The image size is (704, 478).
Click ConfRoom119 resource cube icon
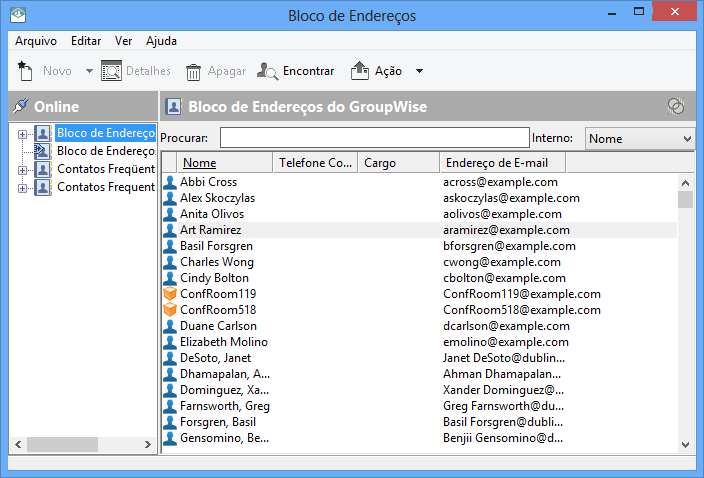pos(170,294)
